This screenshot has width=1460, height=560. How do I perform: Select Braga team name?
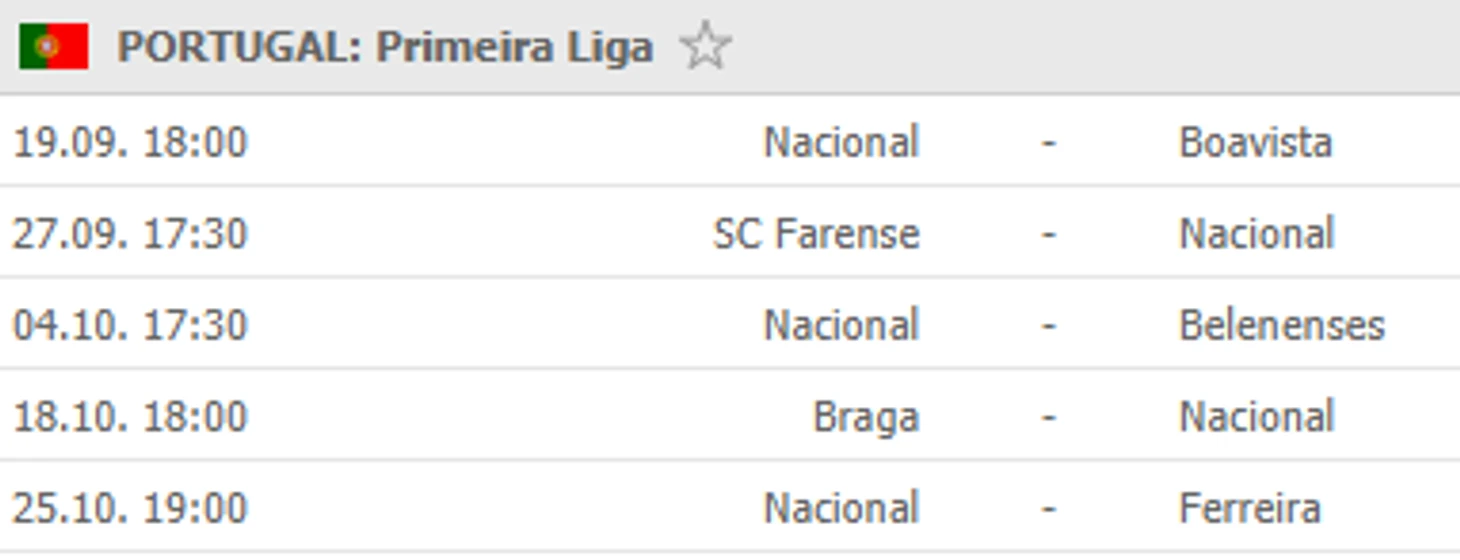click(866, 417)
